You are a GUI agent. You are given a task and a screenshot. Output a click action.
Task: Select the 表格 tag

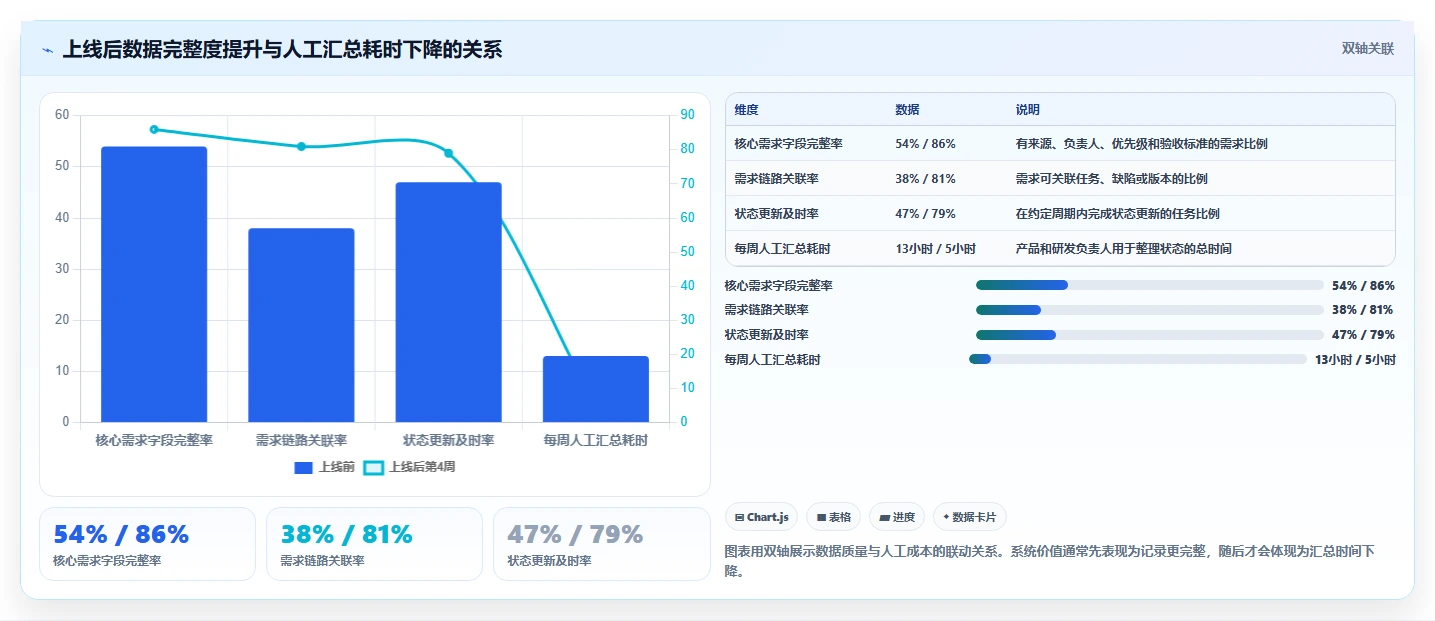coord(833,517)
